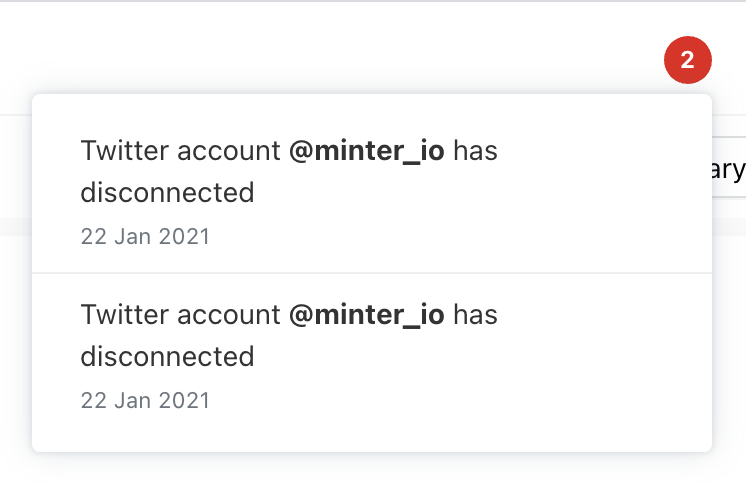Click the word "has" in the second notification
Screen dimensions: 746x484
(x=475, y=315)
